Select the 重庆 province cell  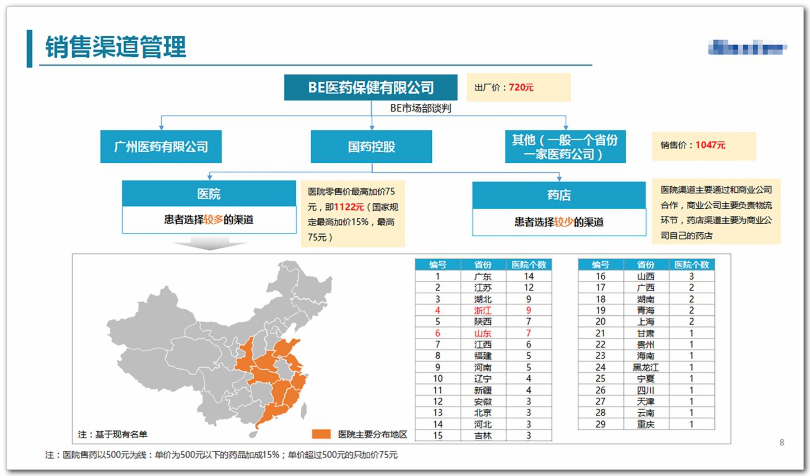pyautogui.click(x=646, y=424)
